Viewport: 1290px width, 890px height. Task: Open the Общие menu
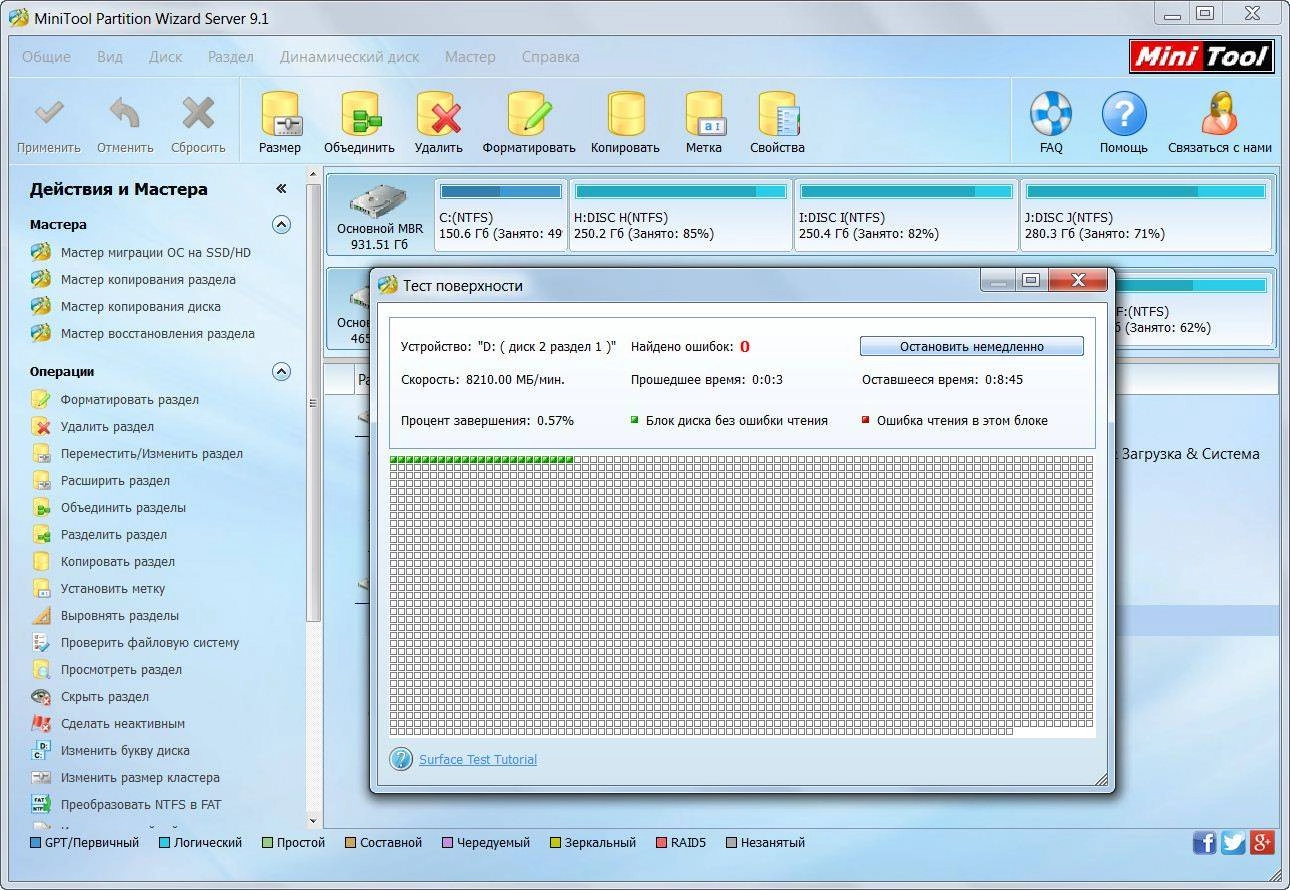(46, 57)
